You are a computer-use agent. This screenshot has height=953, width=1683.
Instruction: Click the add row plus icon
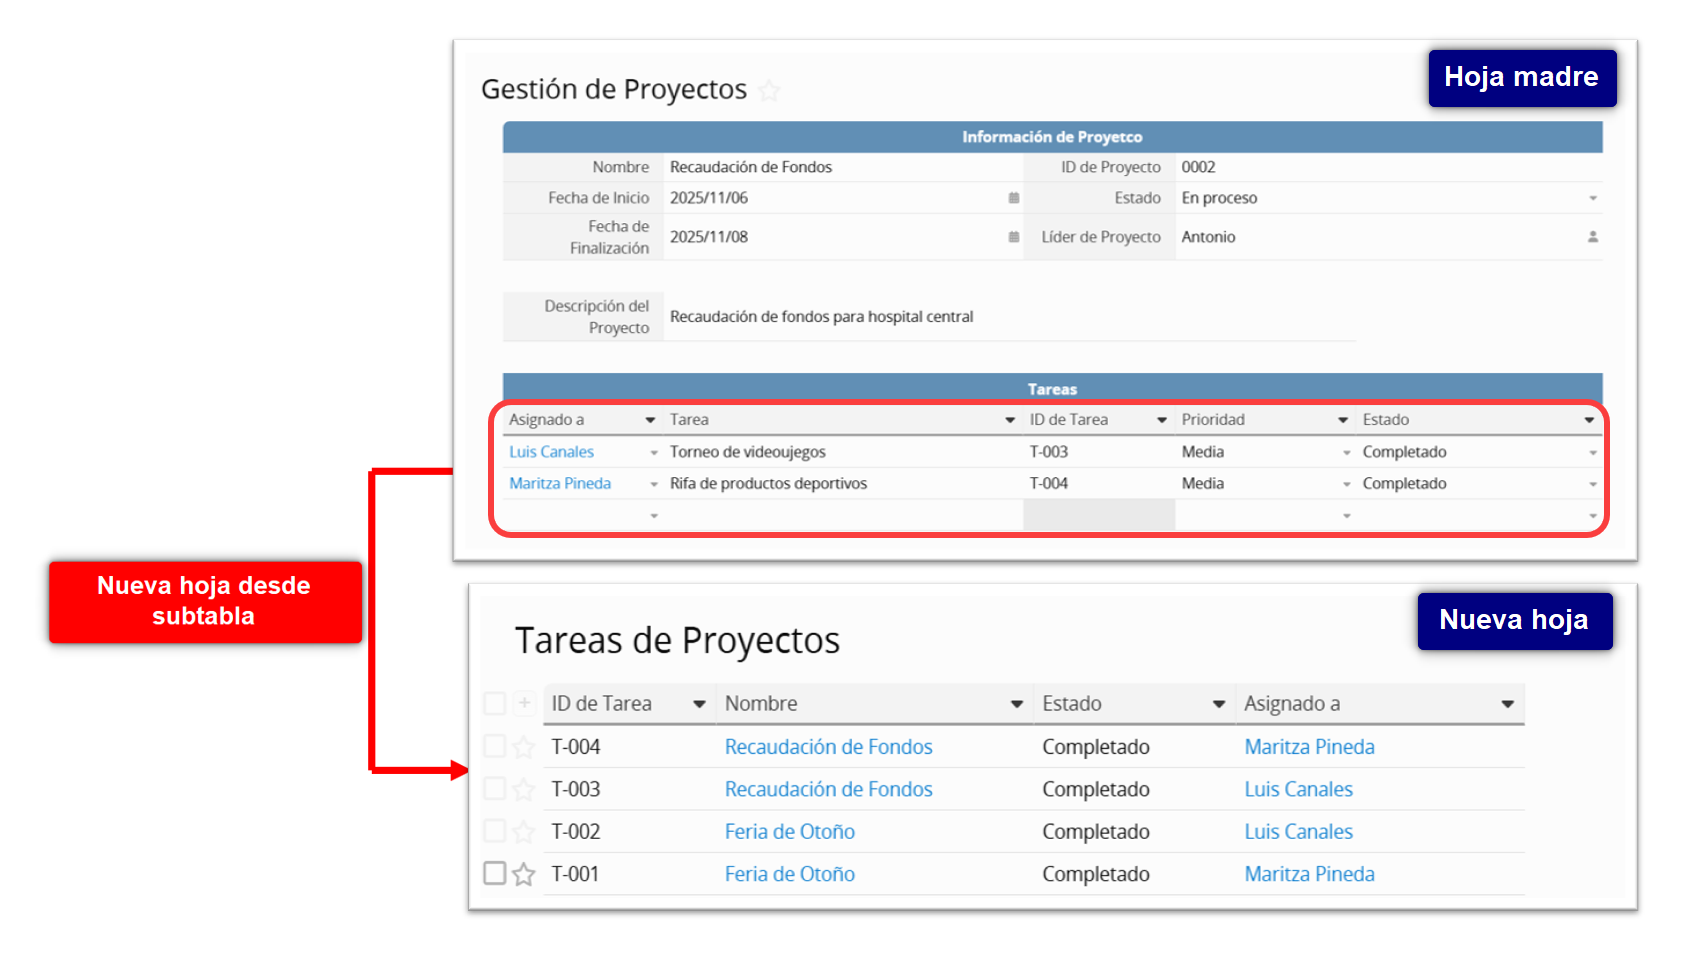point(524,703)
